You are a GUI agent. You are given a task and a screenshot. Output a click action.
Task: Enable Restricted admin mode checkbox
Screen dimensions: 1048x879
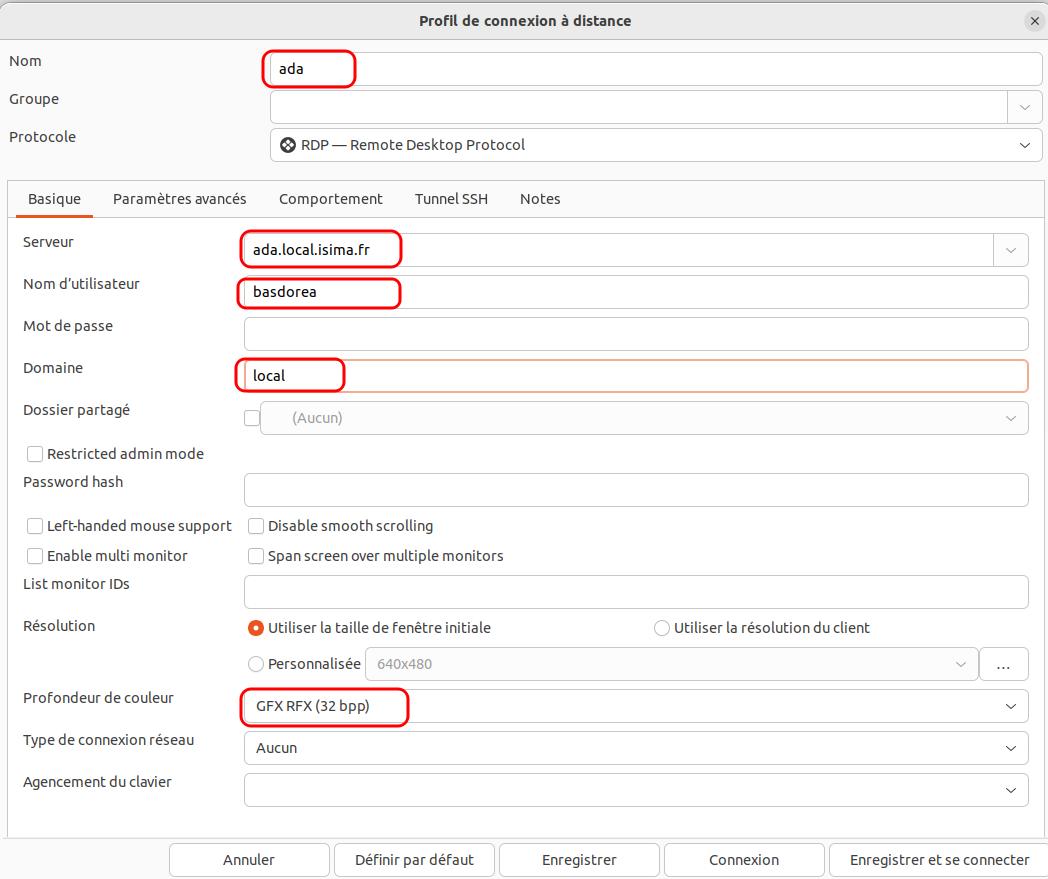[x=35, y=454]
